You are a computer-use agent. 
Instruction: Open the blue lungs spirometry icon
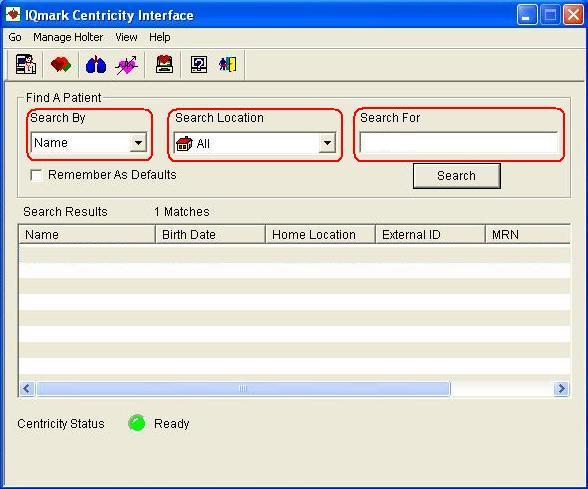96,64
